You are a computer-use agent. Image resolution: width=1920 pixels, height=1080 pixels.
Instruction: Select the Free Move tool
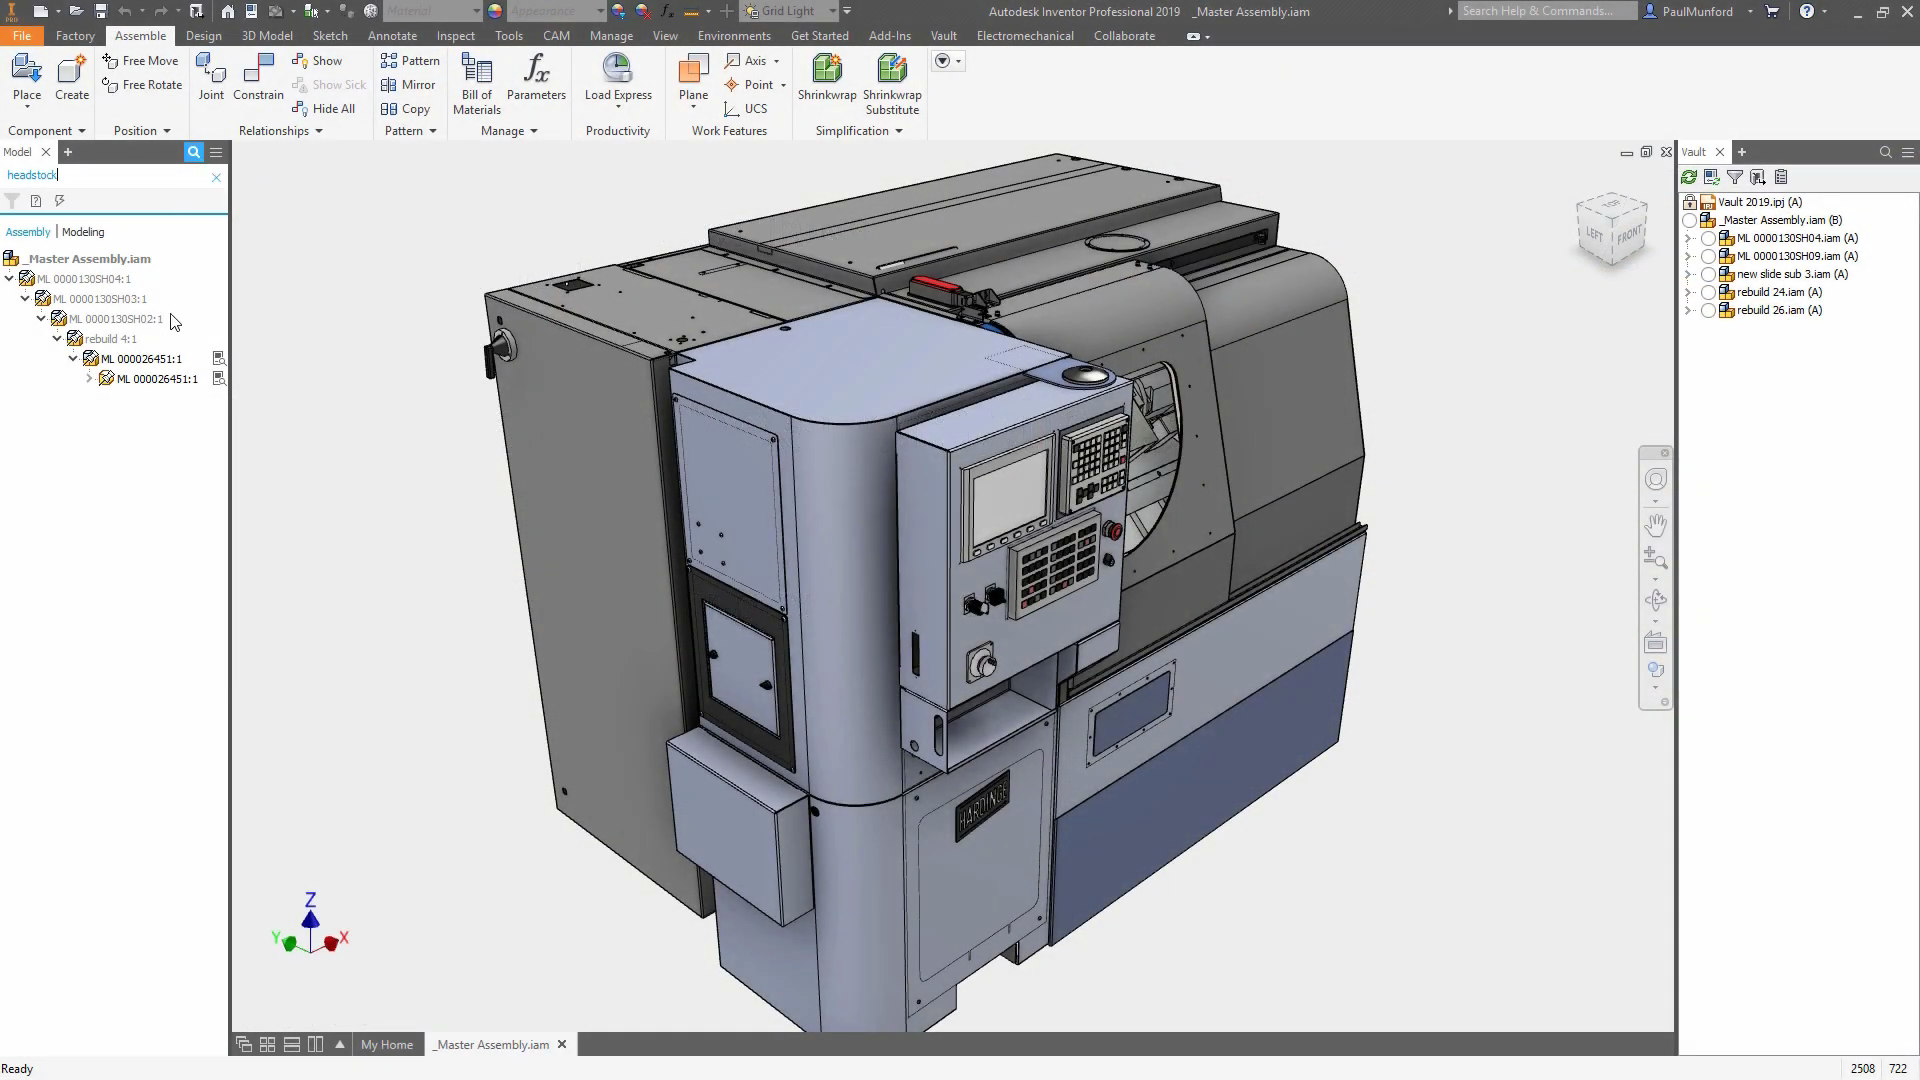(141, 61)
